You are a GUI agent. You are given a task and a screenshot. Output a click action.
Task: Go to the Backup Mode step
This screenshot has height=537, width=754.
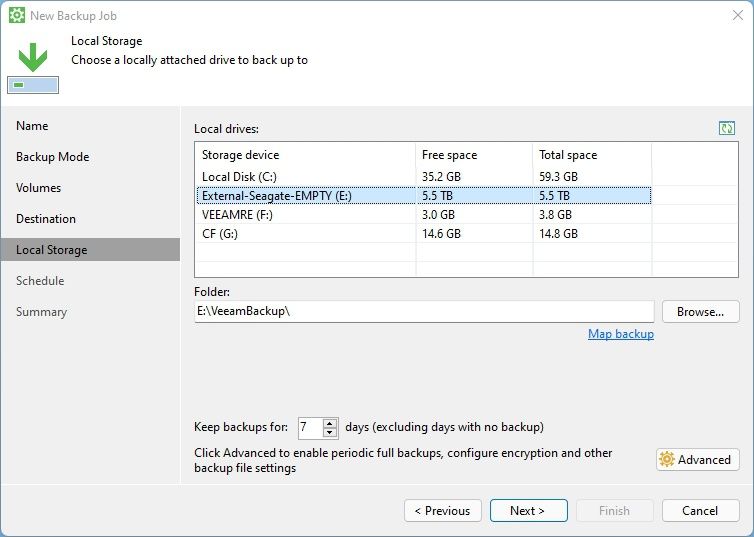click(x=52, y=157)
